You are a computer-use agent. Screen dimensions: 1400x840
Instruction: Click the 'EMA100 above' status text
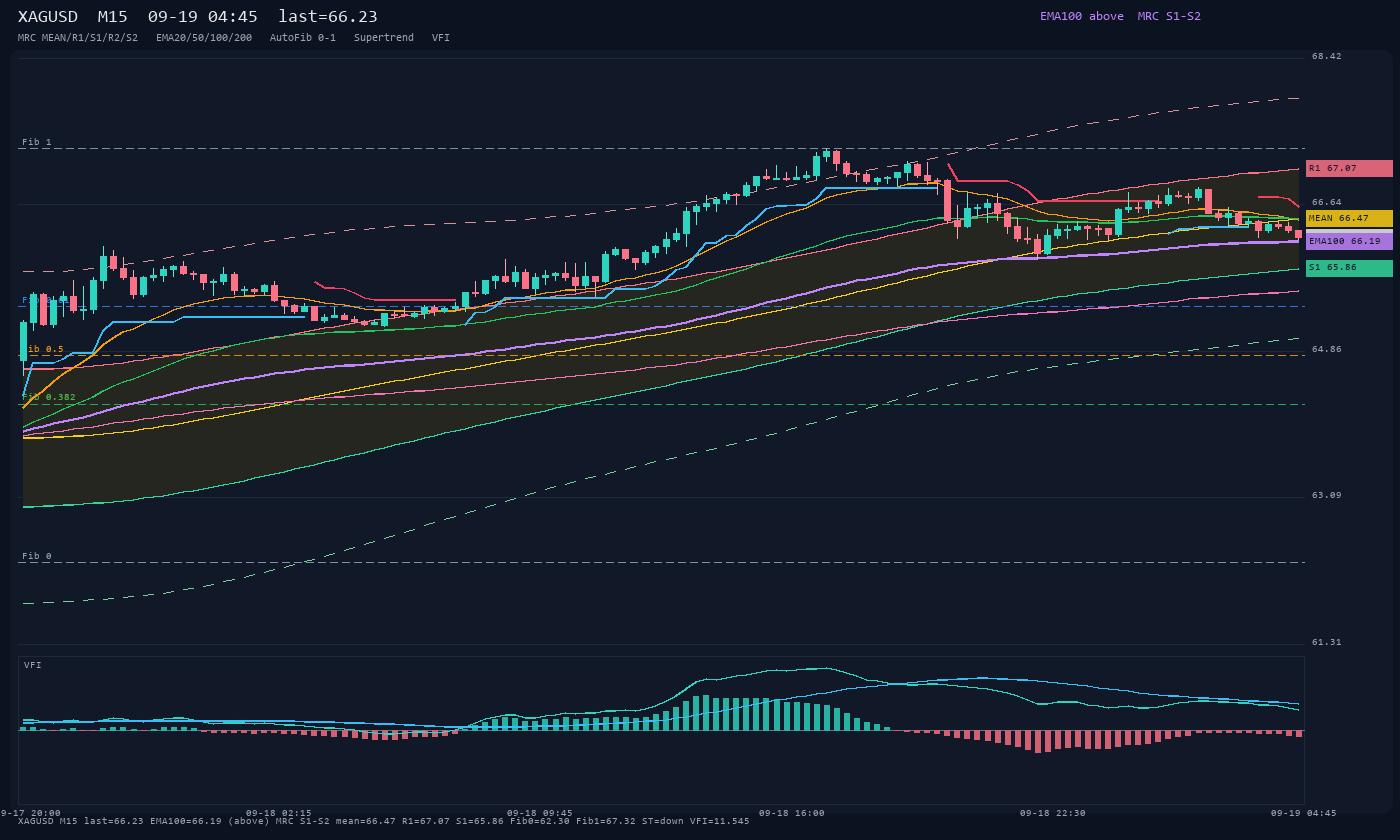pos(1081,16)
